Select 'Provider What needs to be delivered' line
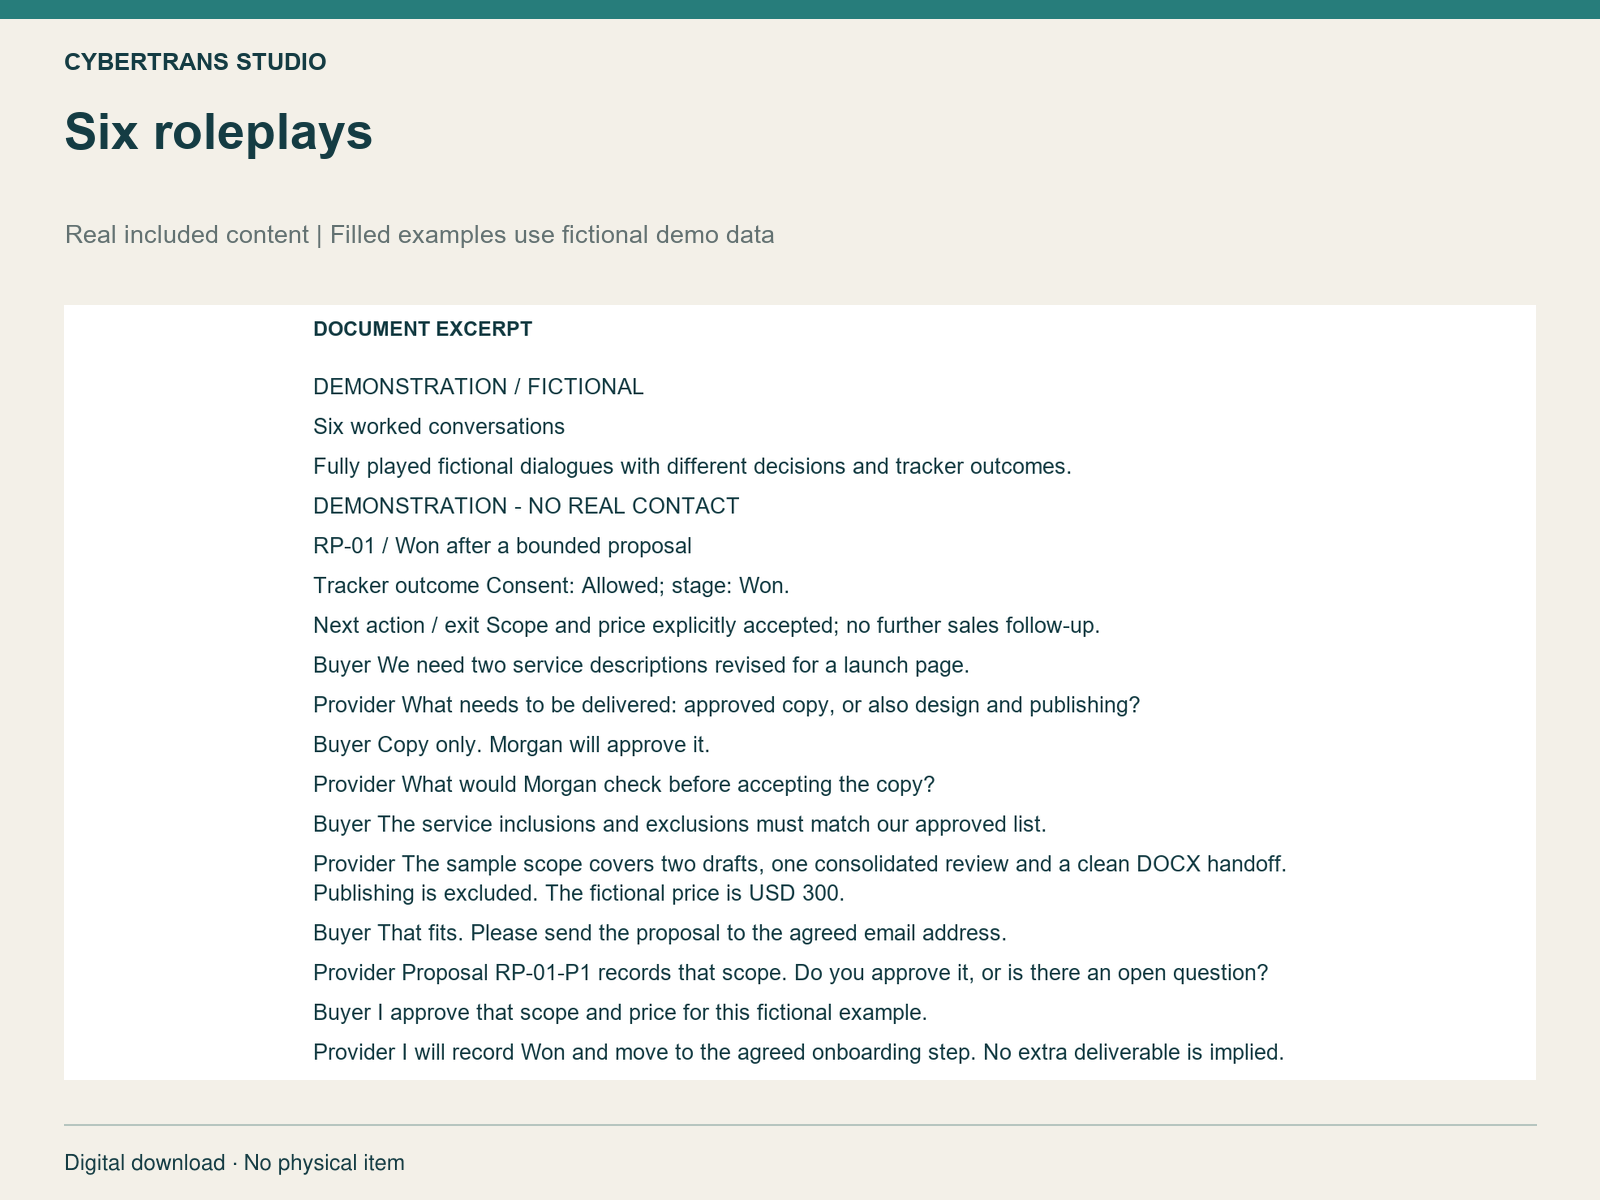The height and width of the screenshot is (1200, 1600). [726, 705]
